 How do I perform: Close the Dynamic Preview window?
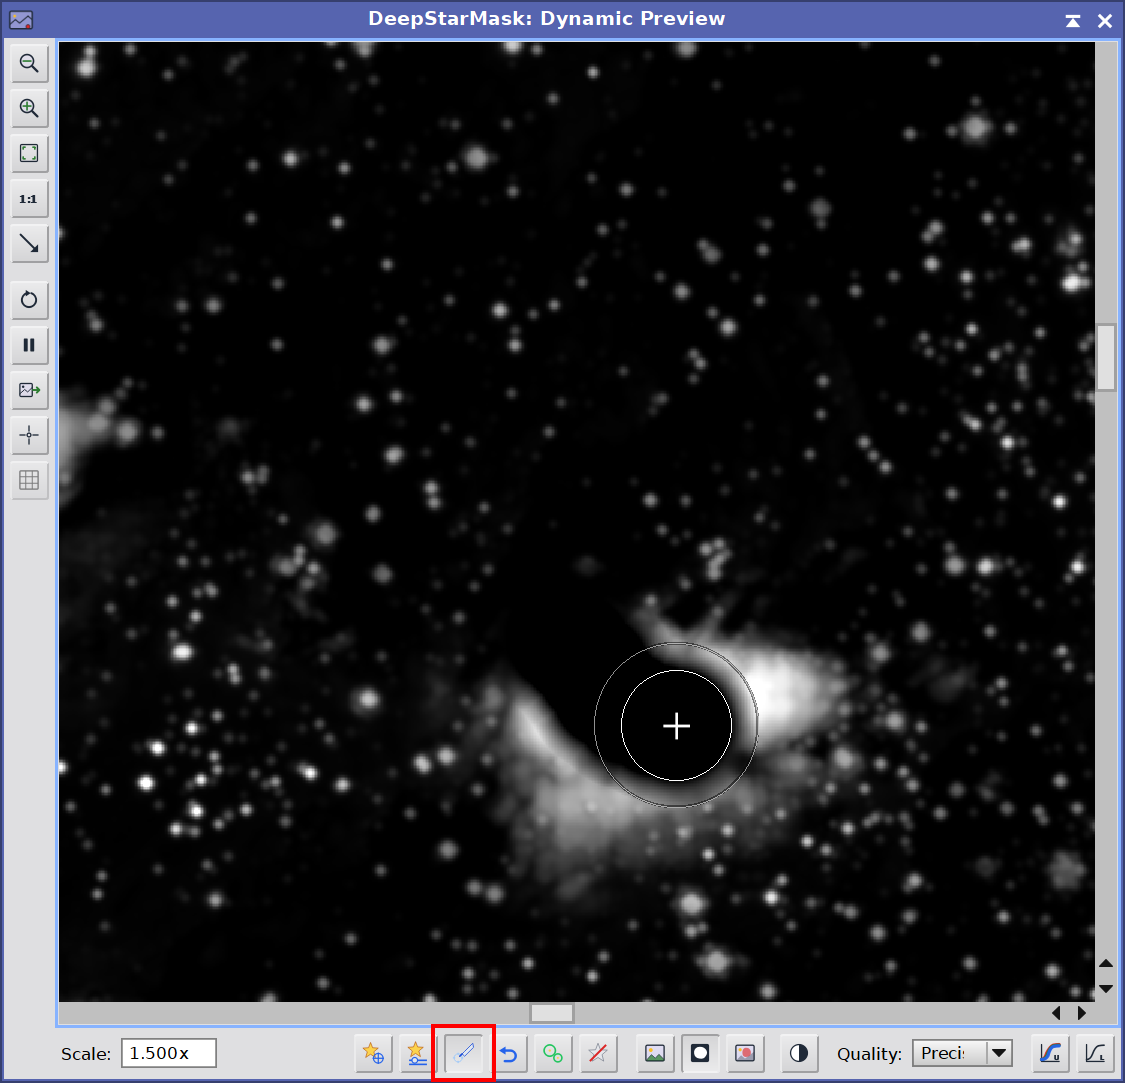tap(1105, 21)
